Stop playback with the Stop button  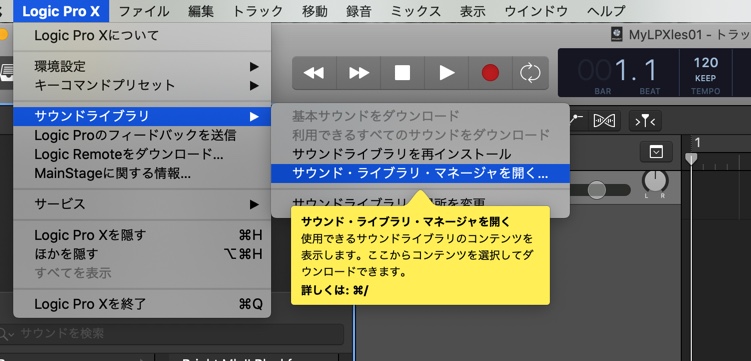coord(402,73)
